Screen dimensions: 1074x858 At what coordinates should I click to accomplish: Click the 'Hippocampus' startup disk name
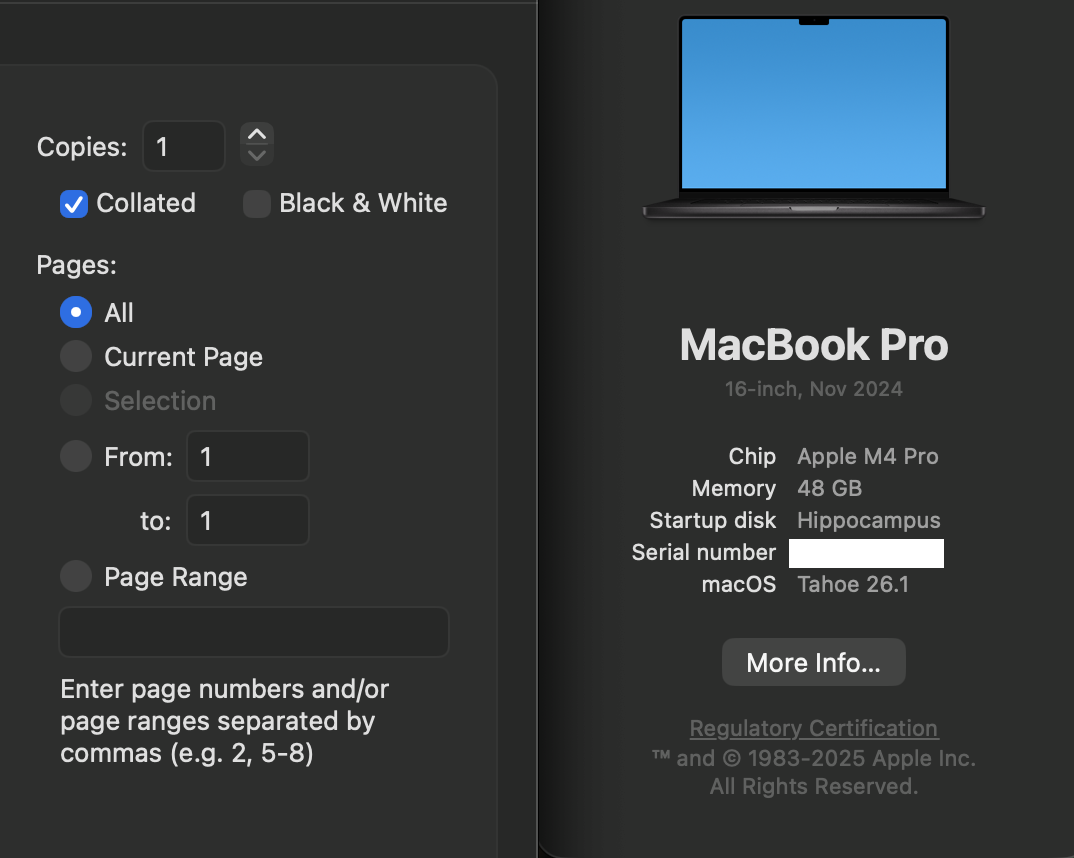pyautogui.click(x=869, y=520)
